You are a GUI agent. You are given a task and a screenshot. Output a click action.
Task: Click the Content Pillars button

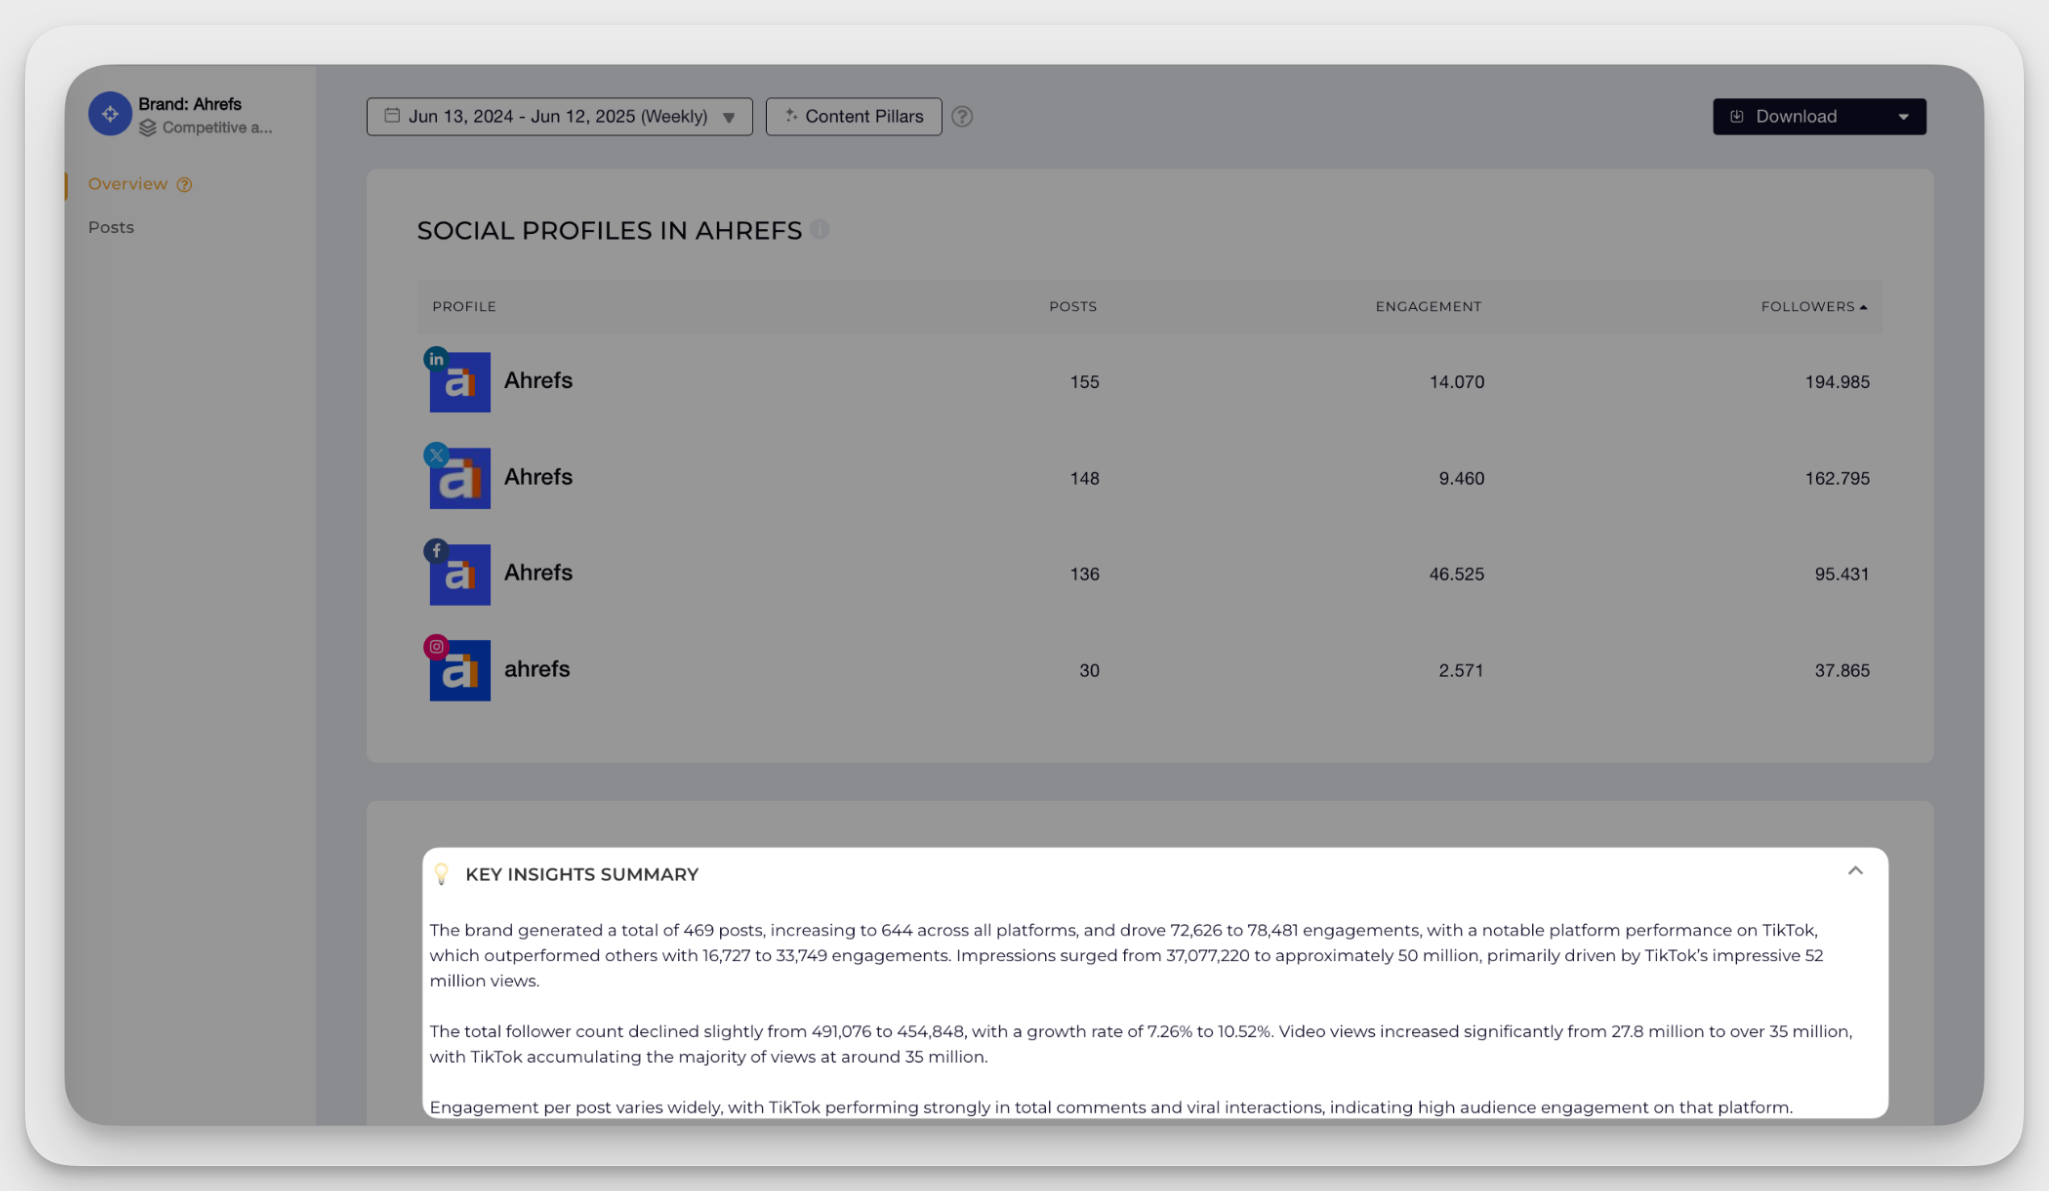pyautogui.click(x=854, y=117)
